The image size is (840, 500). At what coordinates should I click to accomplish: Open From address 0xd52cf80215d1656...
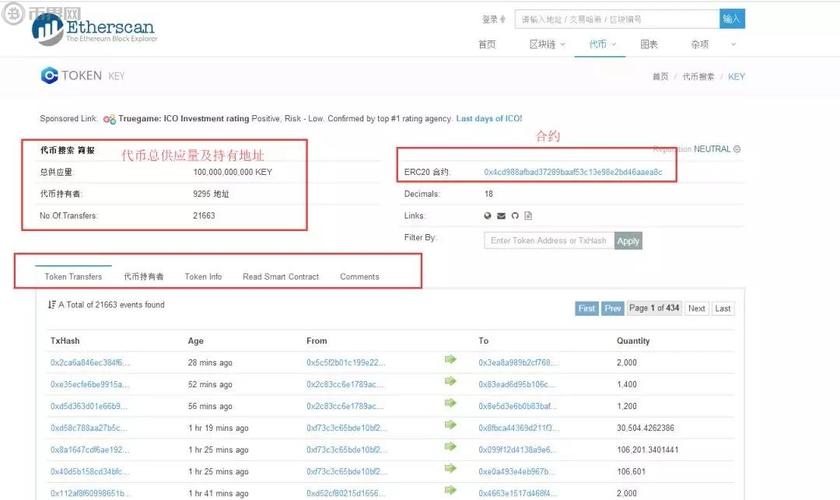click(346, 494)
